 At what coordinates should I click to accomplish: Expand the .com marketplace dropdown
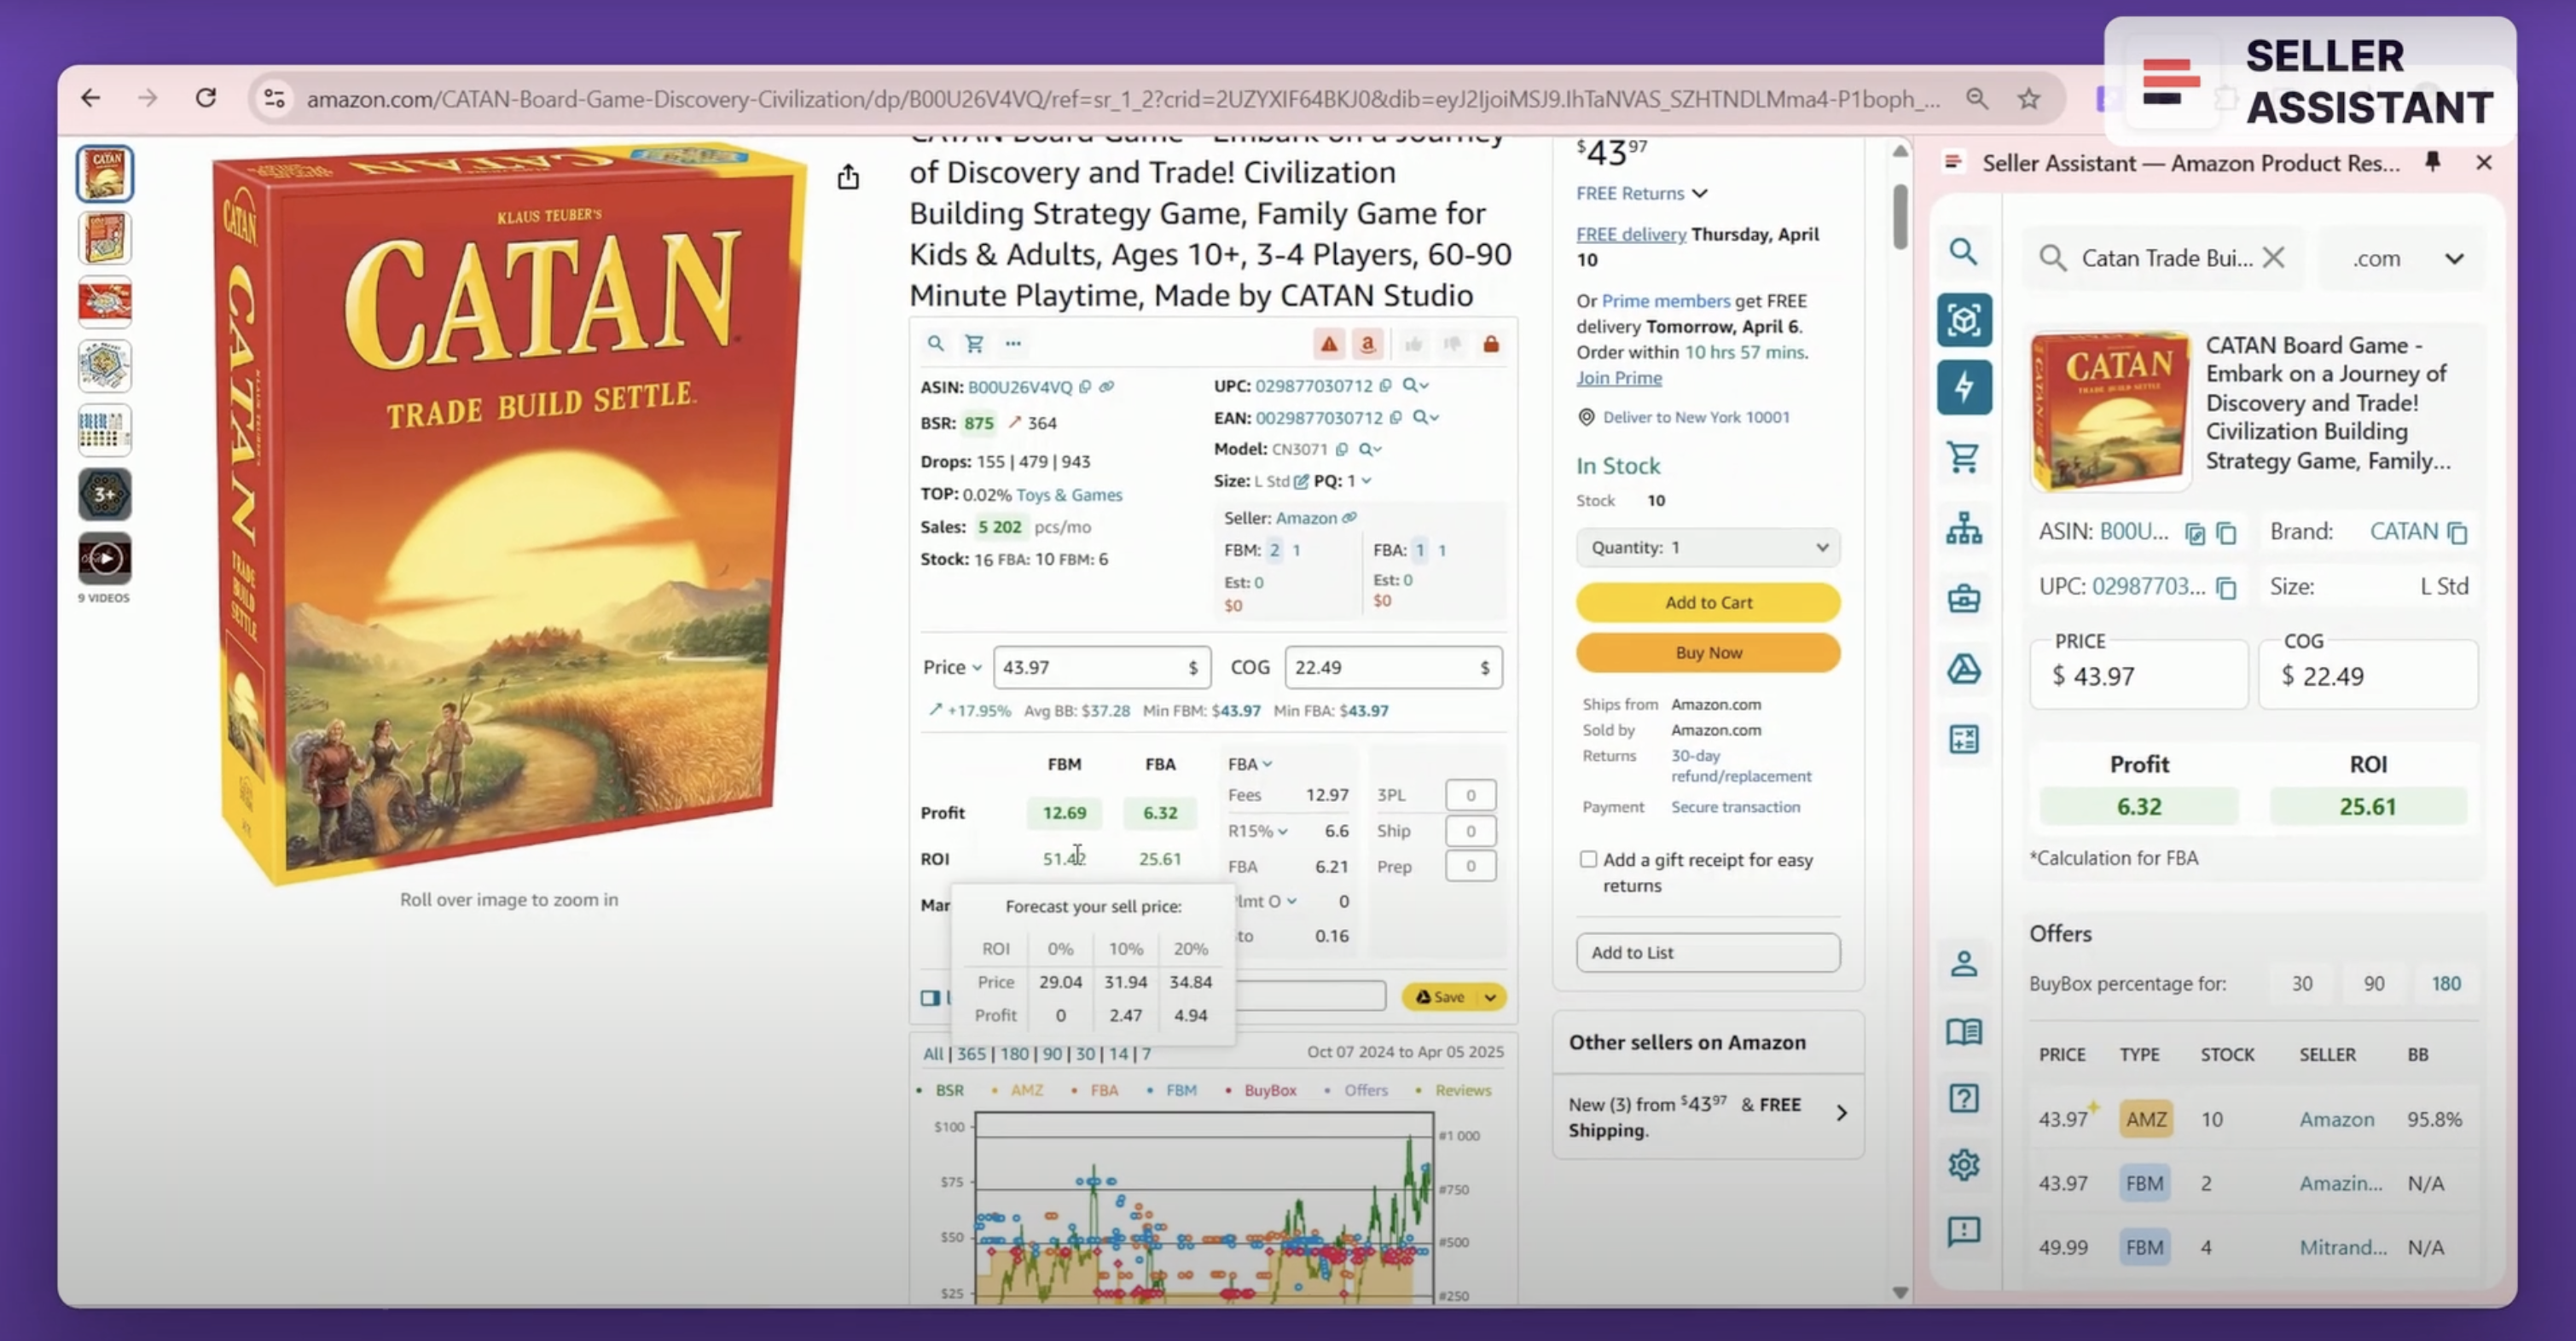(x=2453, y=259)
